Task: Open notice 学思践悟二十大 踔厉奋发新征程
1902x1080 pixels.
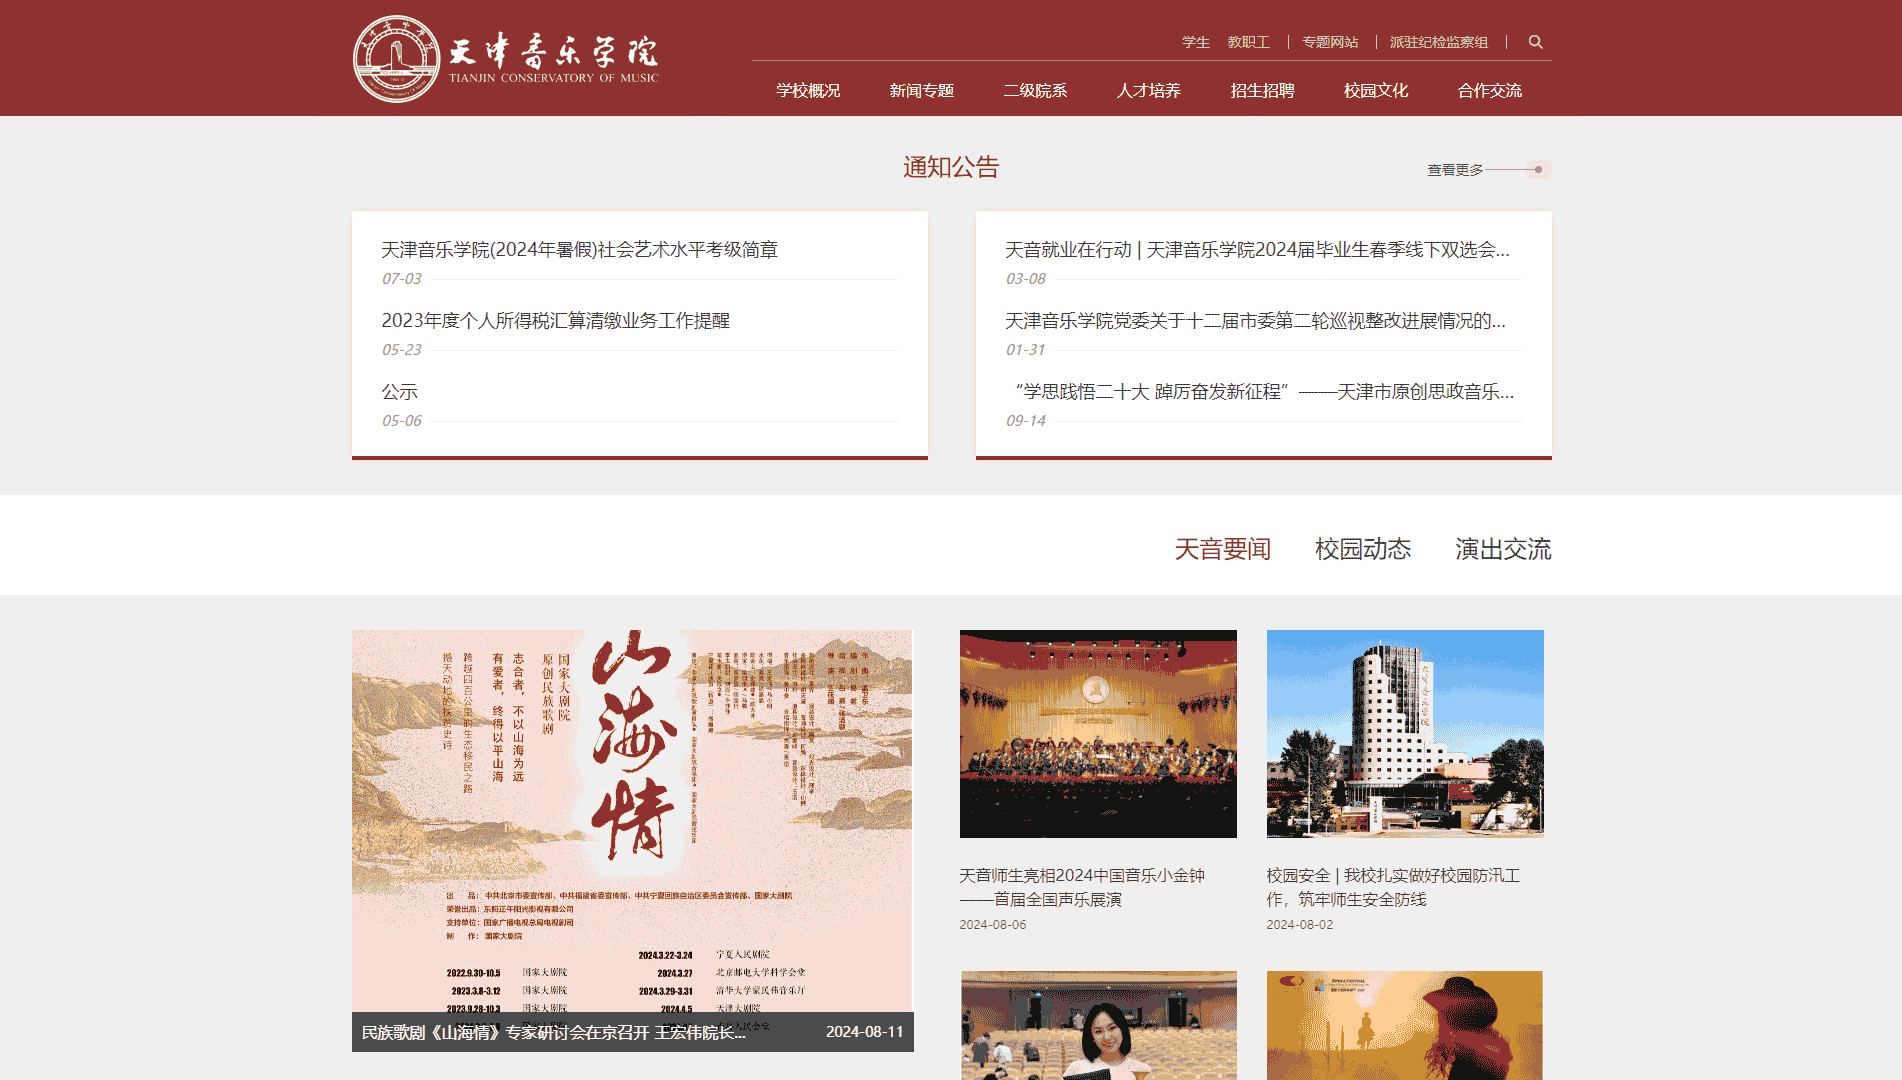Action: [1262, 392]
